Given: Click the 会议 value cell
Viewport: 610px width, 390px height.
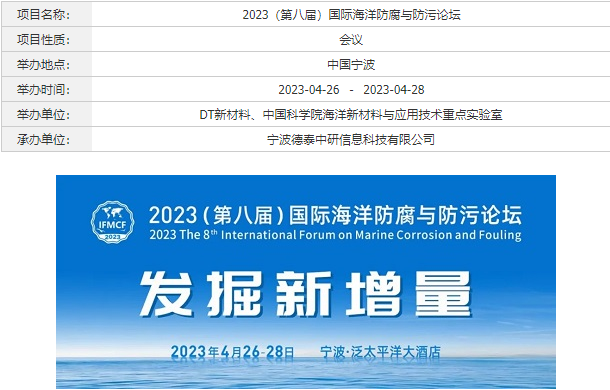Looking at the screenshot, I should 351,39.
